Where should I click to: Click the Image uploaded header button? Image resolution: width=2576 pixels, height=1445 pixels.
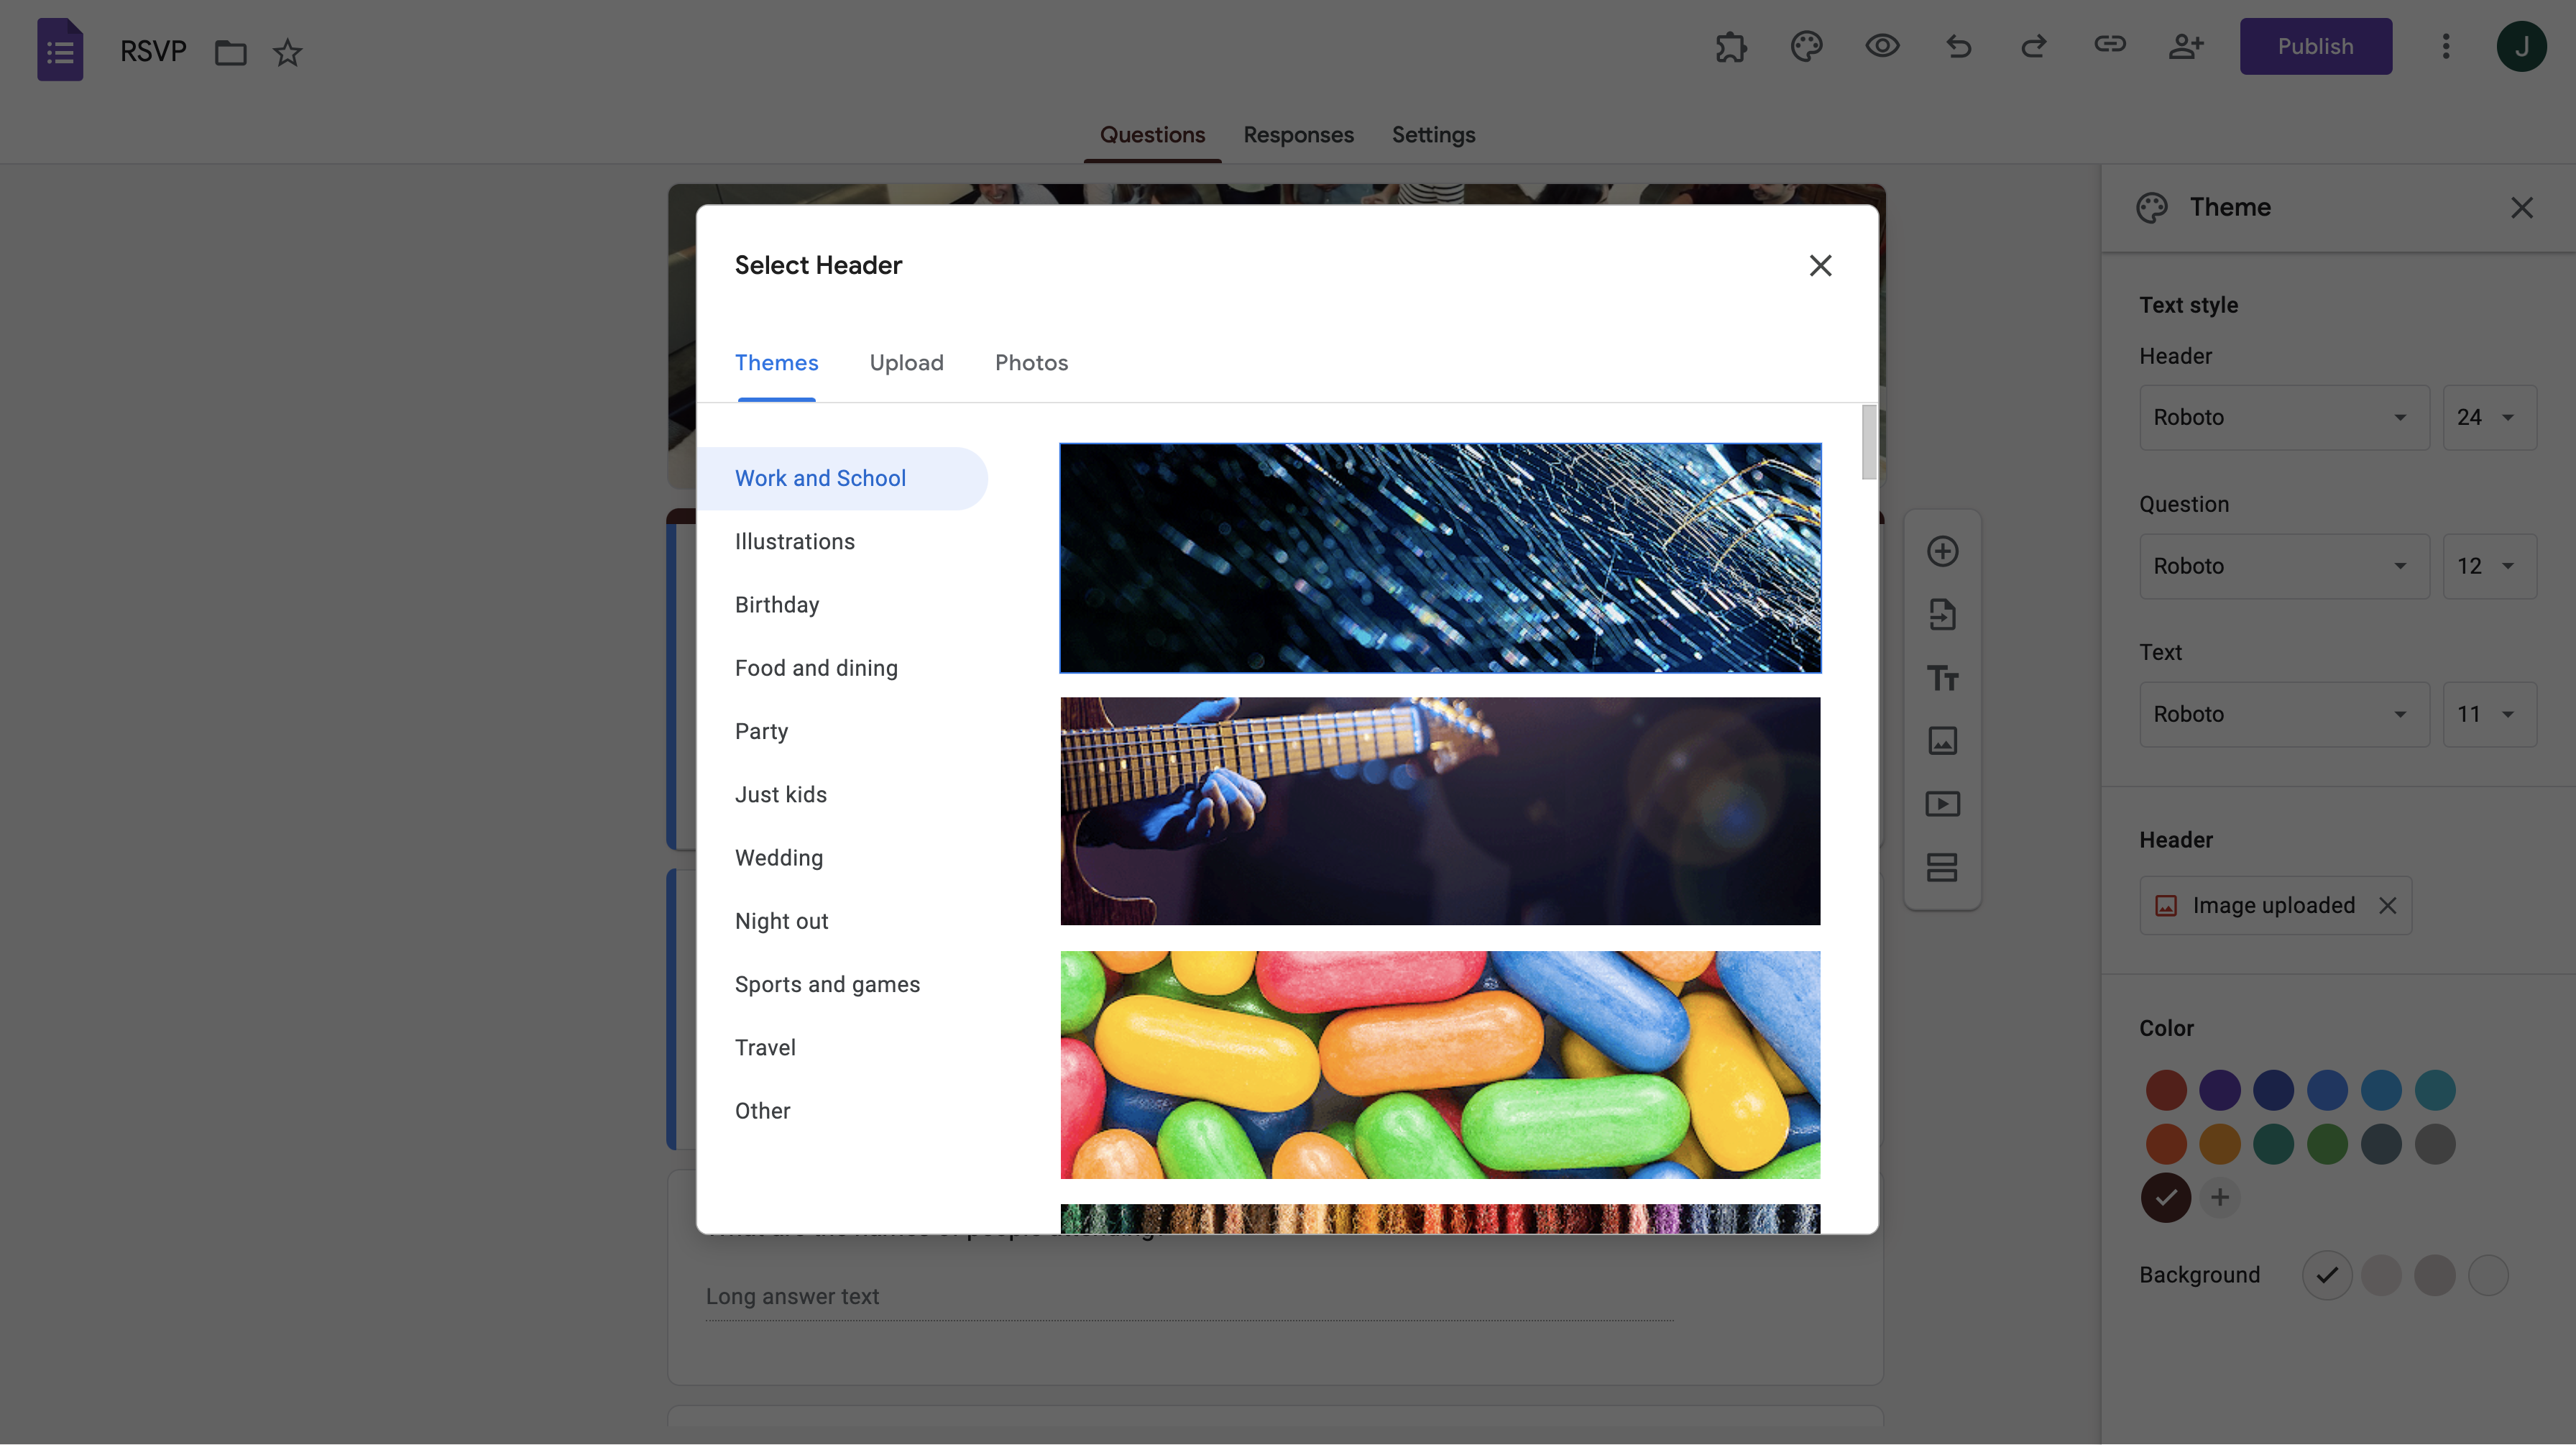(x=2275, y=905)
